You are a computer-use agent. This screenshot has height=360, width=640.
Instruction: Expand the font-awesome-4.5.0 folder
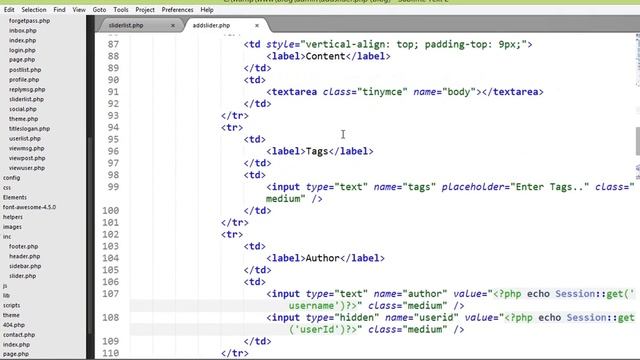coord(29,207)
